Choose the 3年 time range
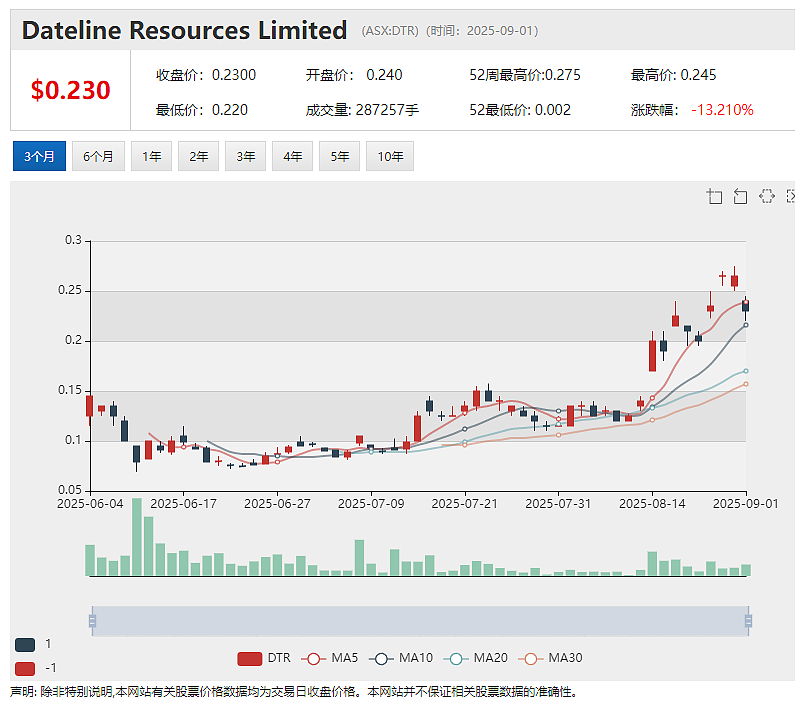Image resolution: width=803 pixels, height=712 pixels. tap(246, 156)
